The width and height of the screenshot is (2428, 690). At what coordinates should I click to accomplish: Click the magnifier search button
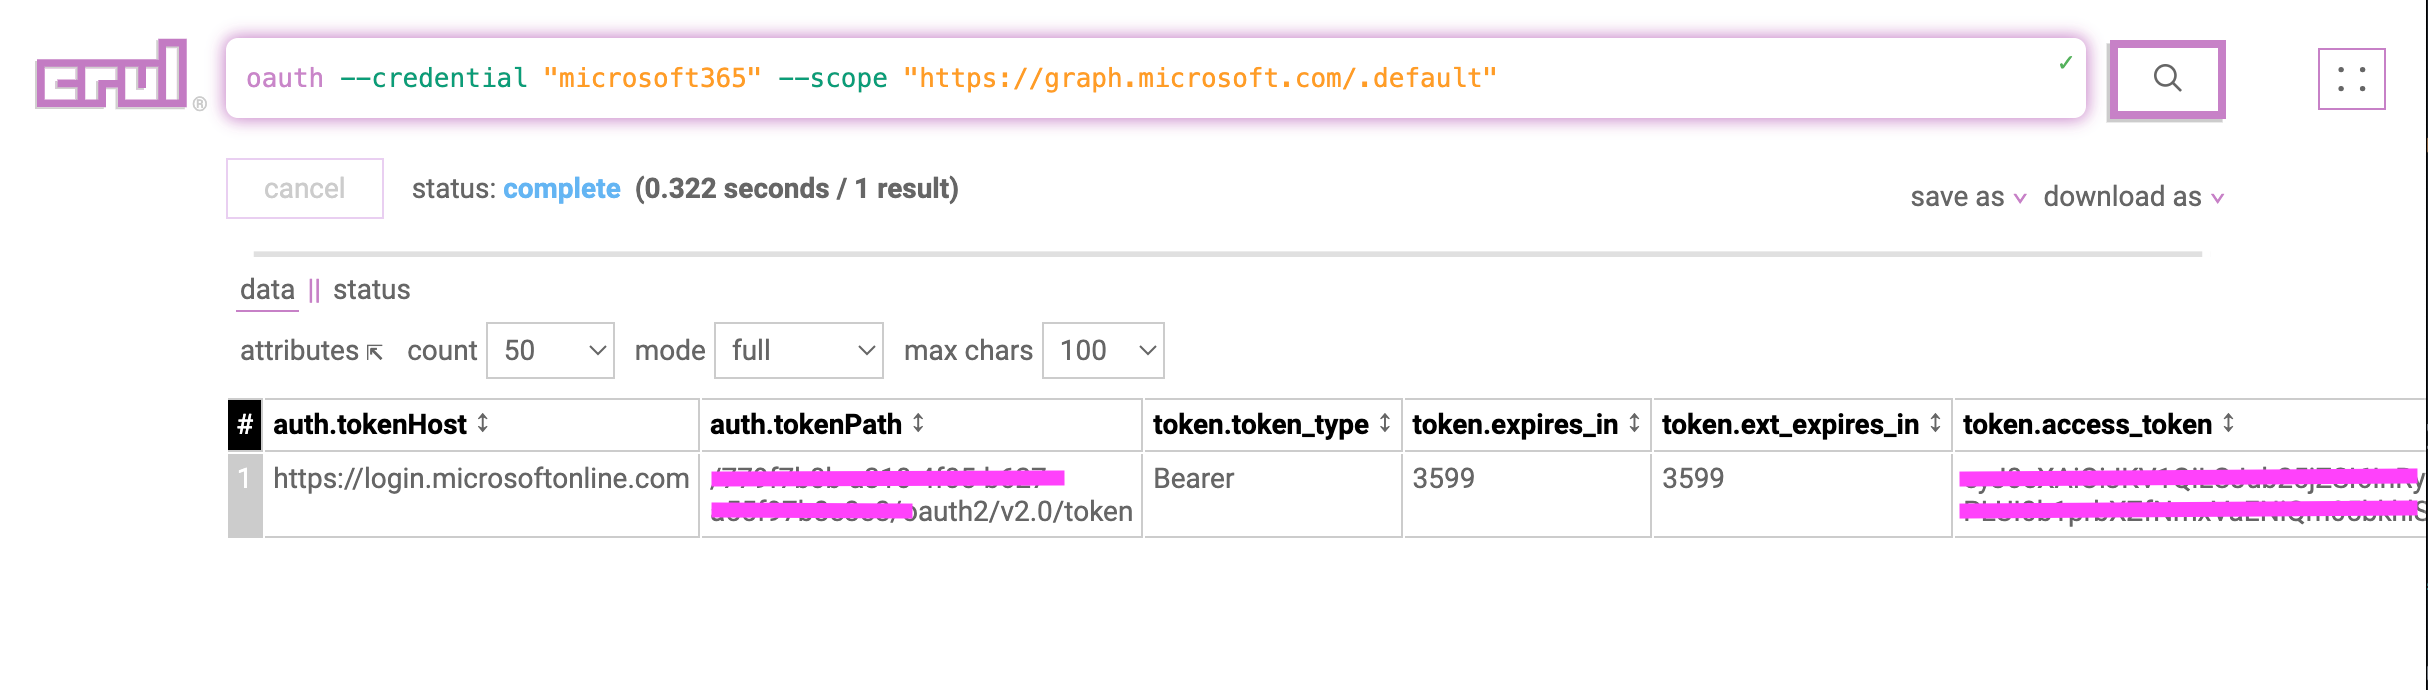[x=2166, y=79]
